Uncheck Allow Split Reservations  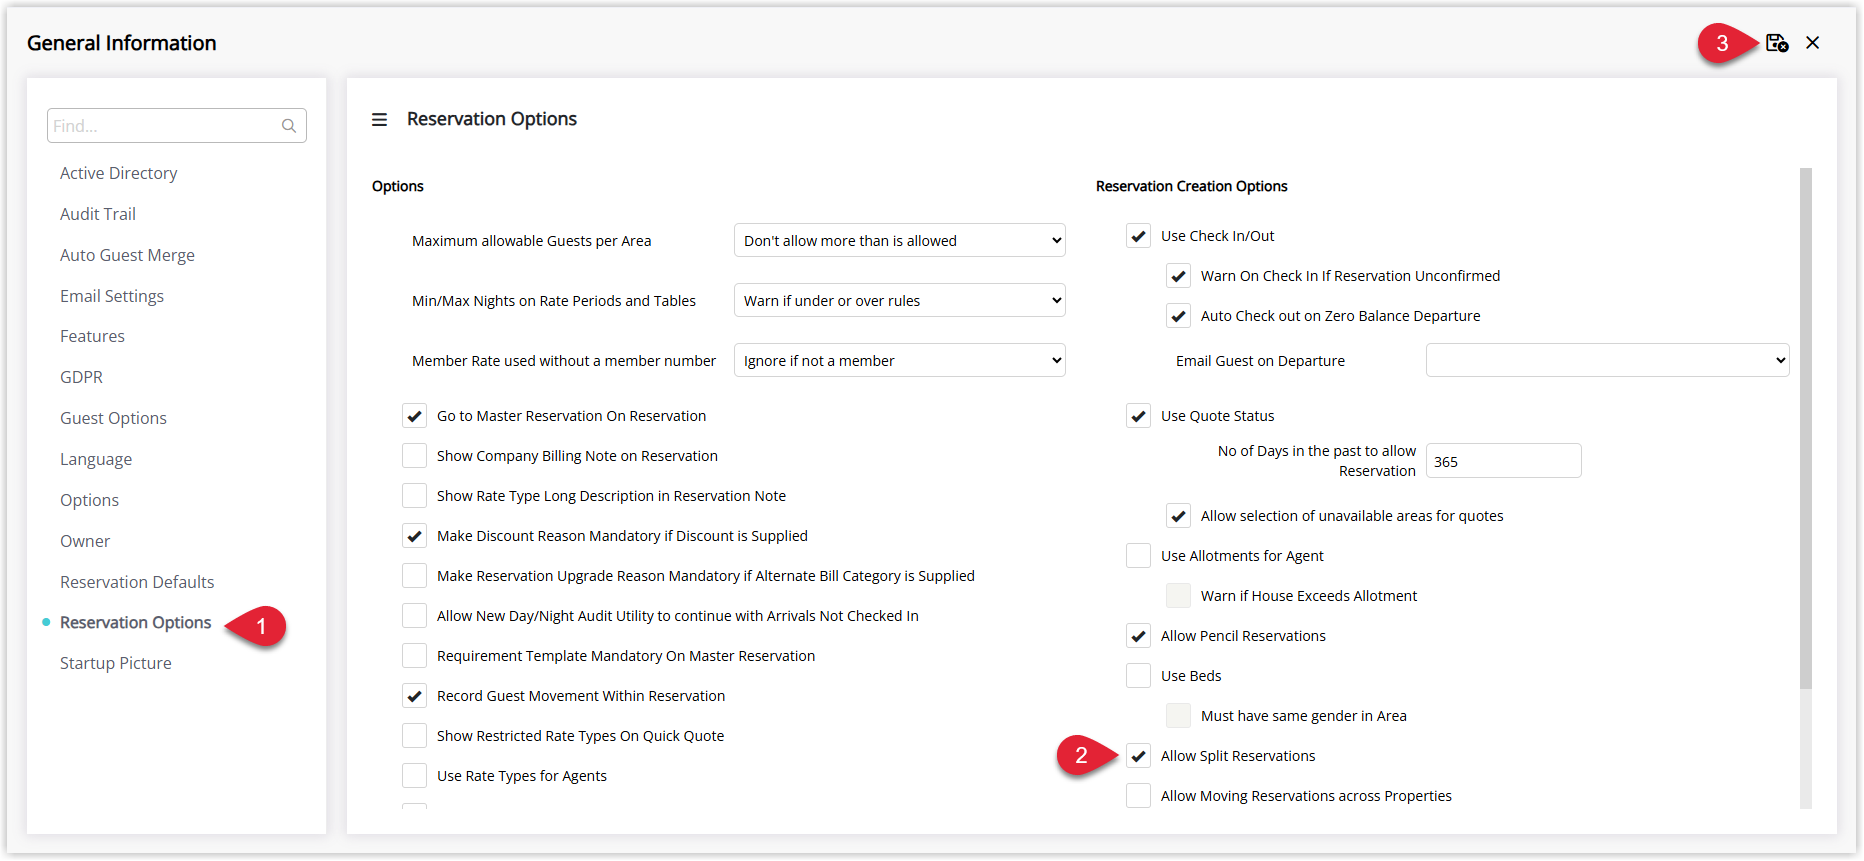click(x=1139, y=756)
